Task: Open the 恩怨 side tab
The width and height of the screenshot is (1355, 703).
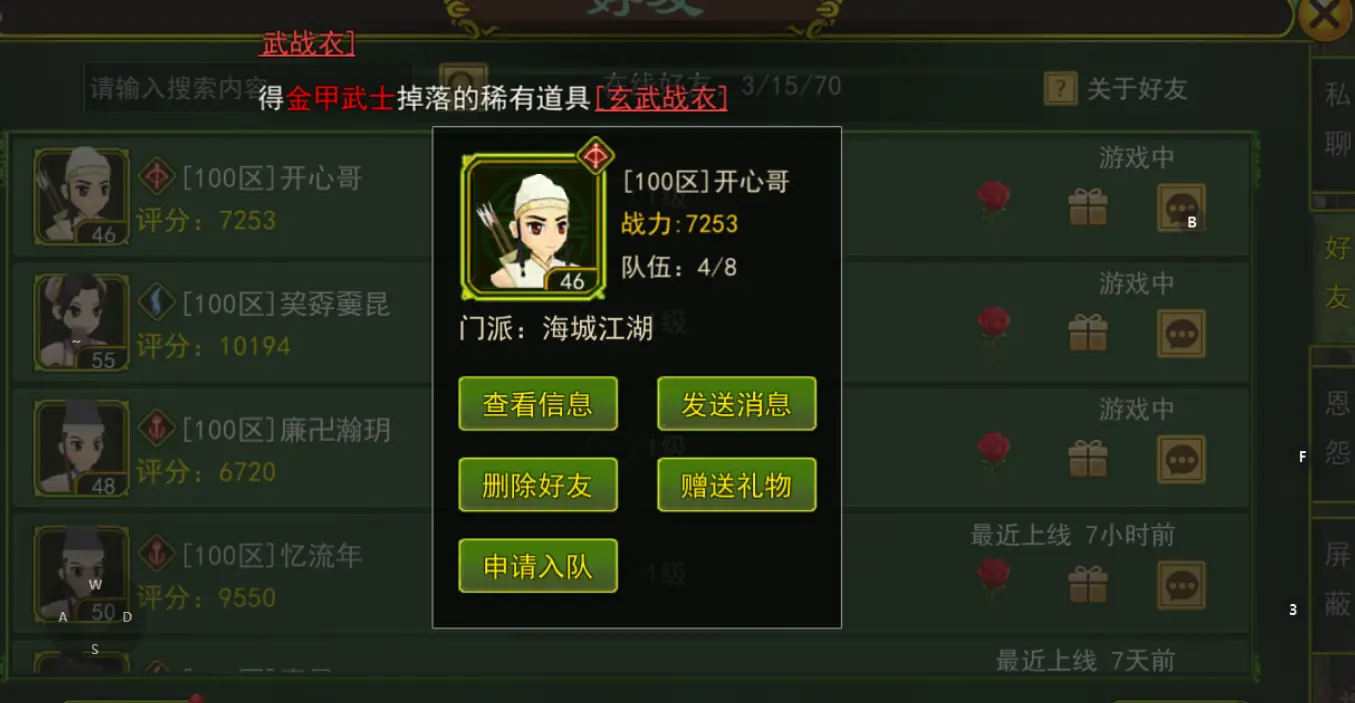Action: (x=1337, y=428)
